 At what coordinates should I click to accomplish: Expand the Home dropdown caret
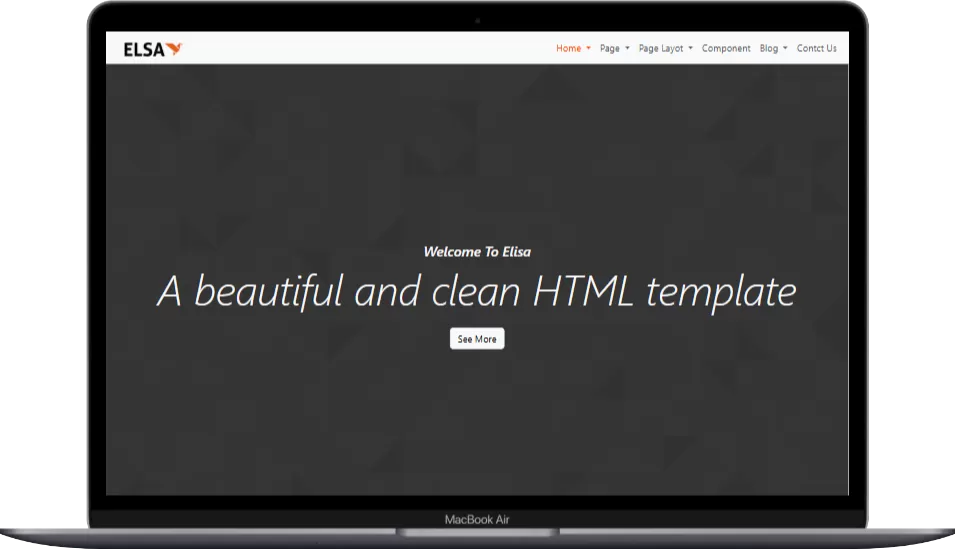[x=588, y=48]
